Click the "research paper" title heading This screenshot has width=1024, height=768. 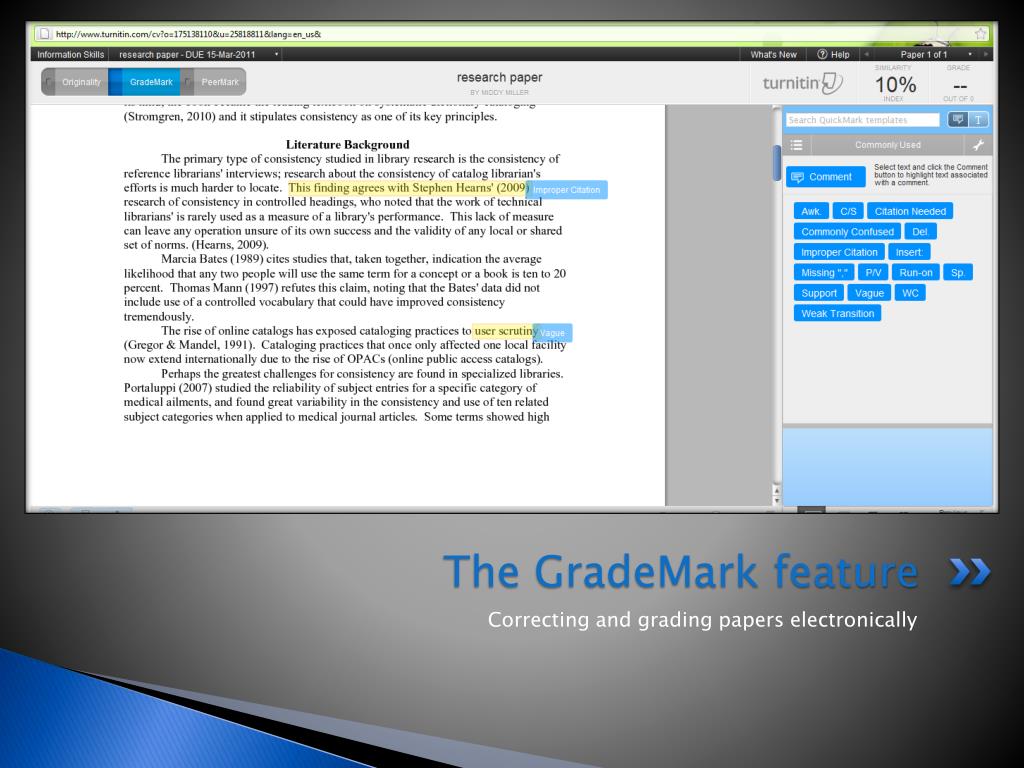[x=500, y=77]
